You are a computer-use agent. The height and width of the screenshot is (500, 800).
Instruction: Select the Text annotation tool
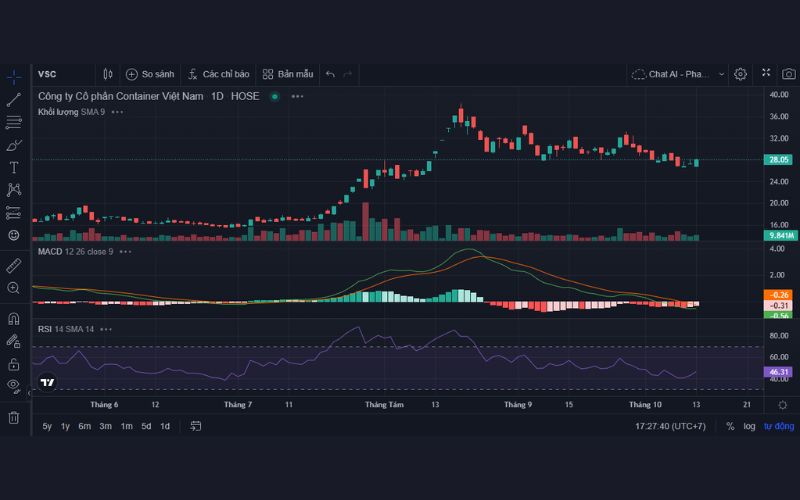[14, 167]
